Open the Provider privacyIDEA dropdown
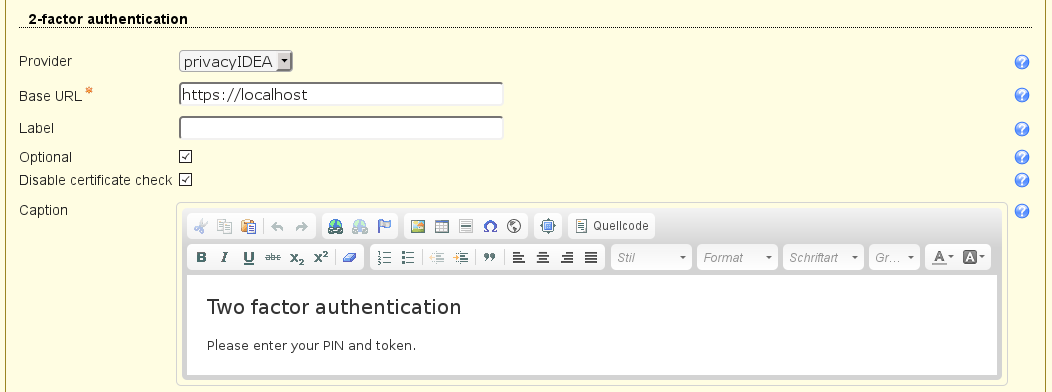This screenshot has width=1052, height=392. pos(235,61)
